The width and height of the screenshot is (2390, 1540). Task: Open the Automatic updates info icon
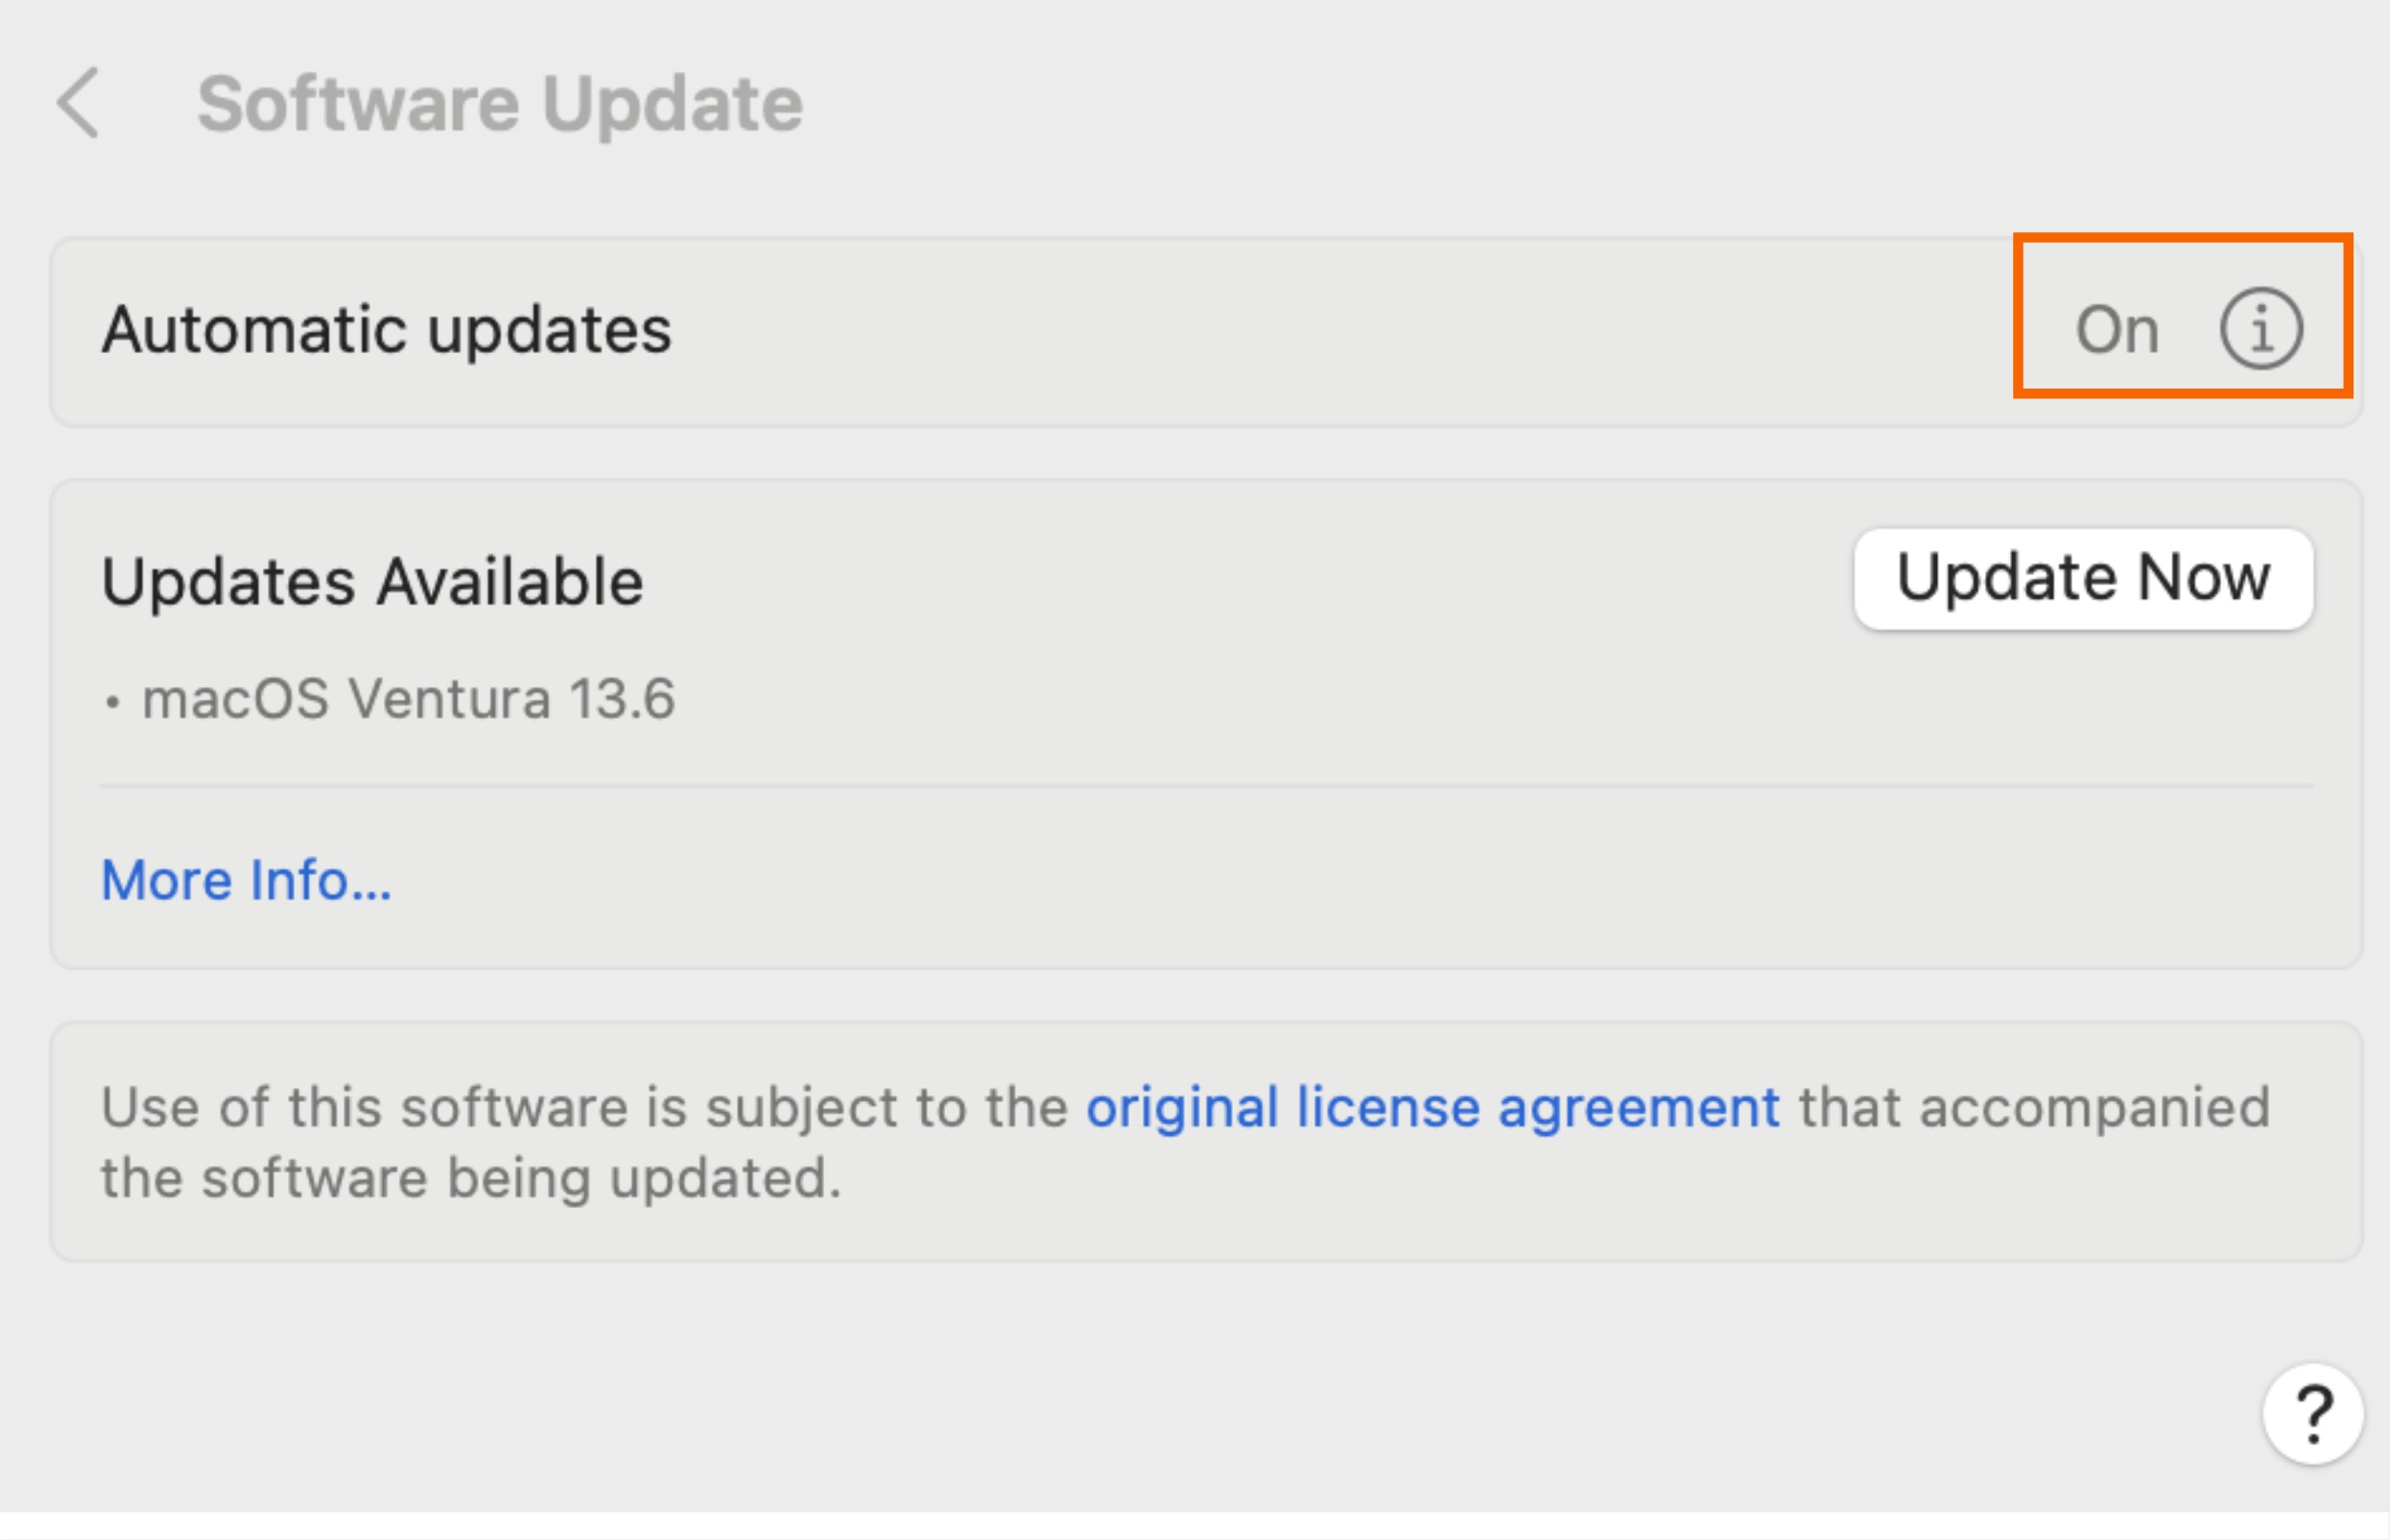[x=2261, y=329]
